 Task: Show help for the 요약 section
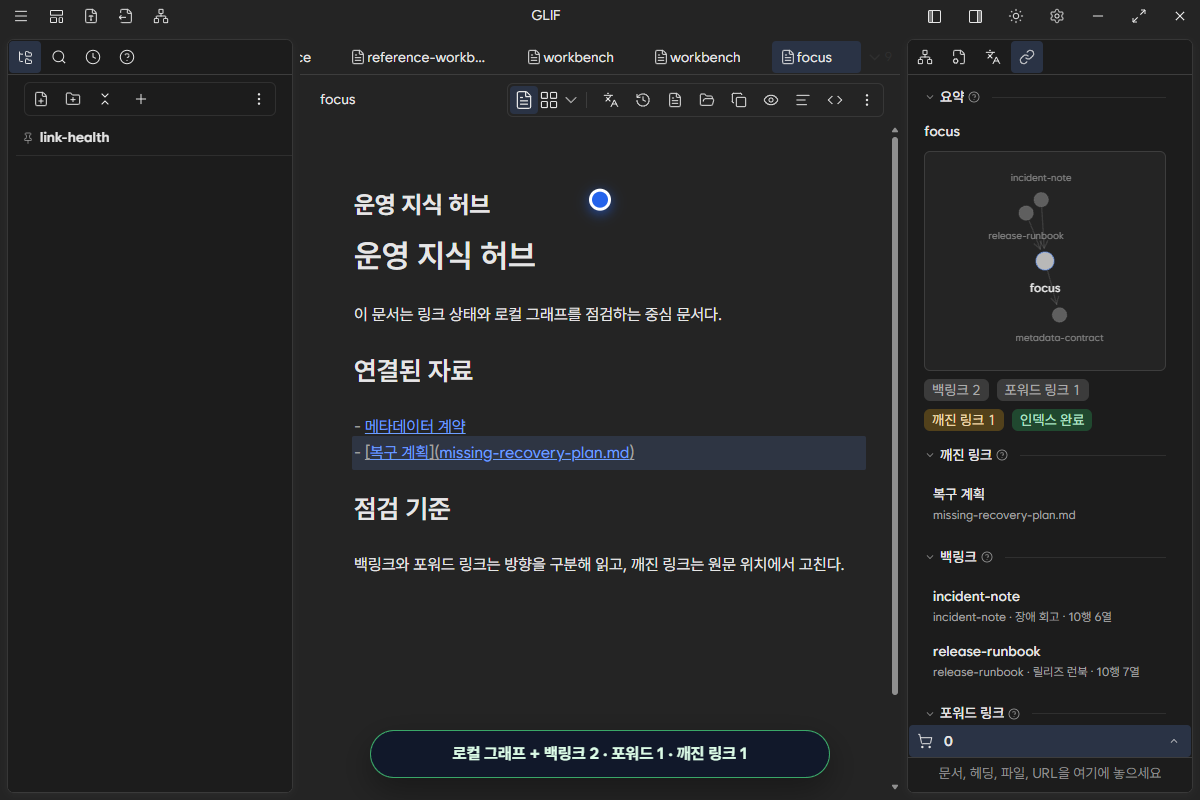coord(974,97)
